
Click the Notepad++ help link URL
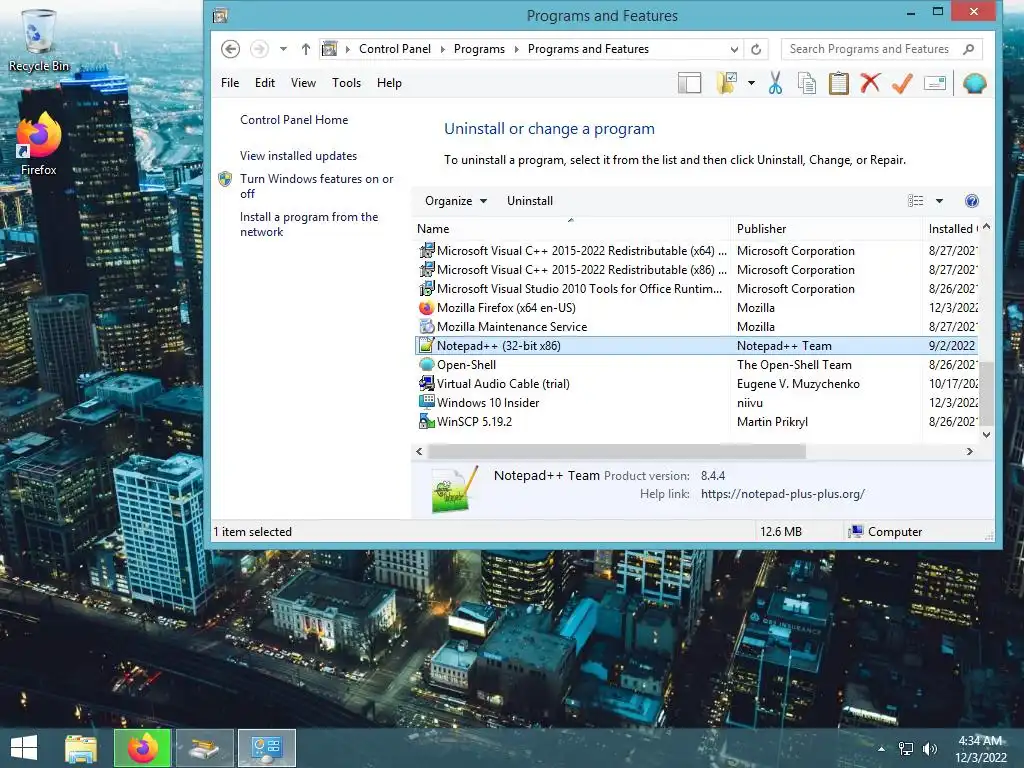coord(782,494)
